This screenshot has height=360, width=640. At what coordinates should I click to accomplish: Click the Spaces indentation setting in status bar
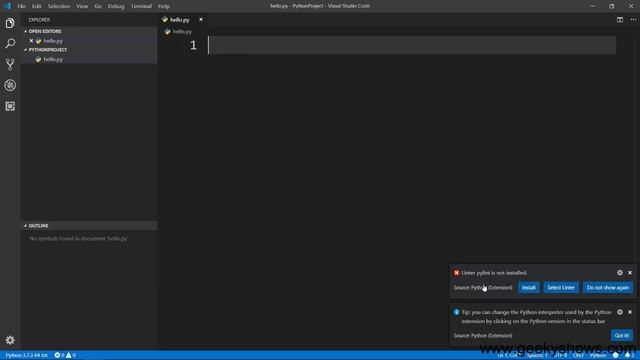point(537,355)
